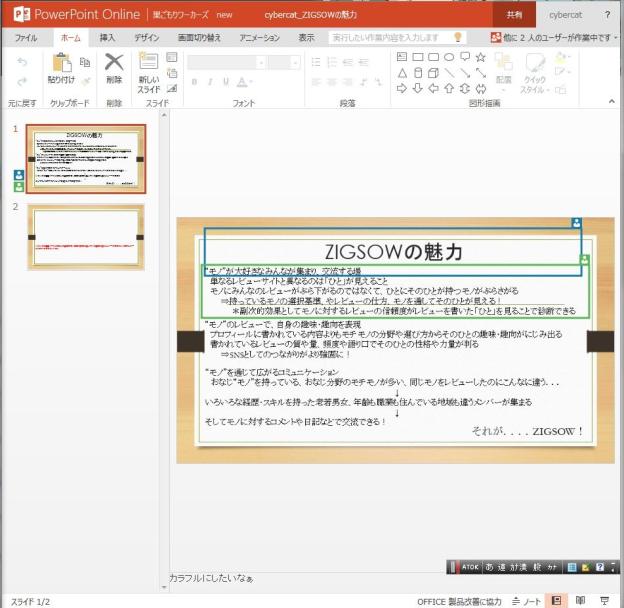Screen dimensions: 624x608
Task: Add a new slide with the 新しいスライド button
Action: 148,73
